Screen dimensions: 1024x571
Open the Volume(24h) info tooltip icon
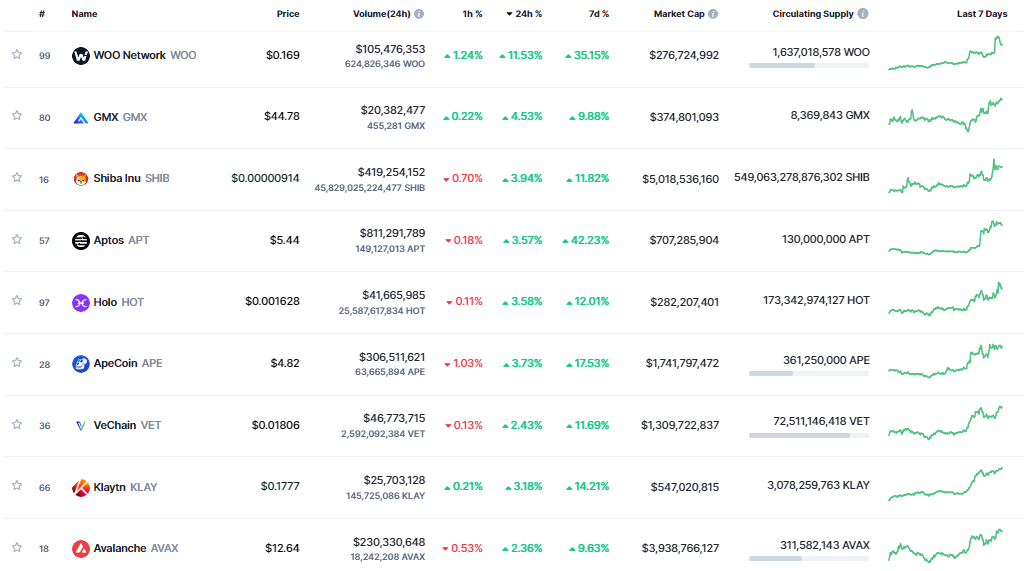point(419,14)
